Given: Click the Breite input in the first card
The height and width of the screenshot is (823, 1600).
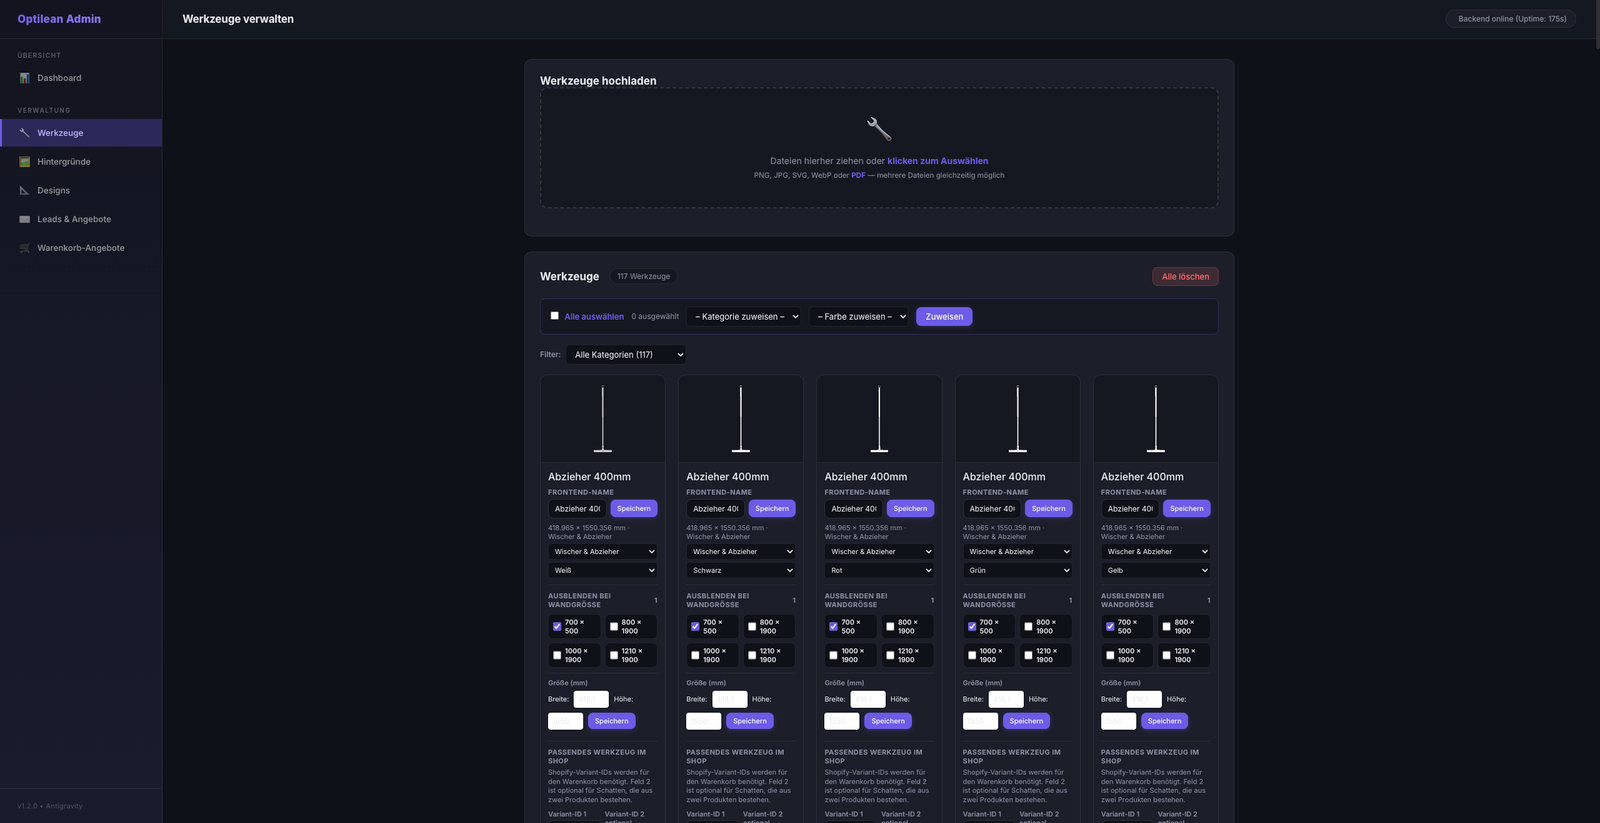Looking at the screenshot, I should point(591,700).
